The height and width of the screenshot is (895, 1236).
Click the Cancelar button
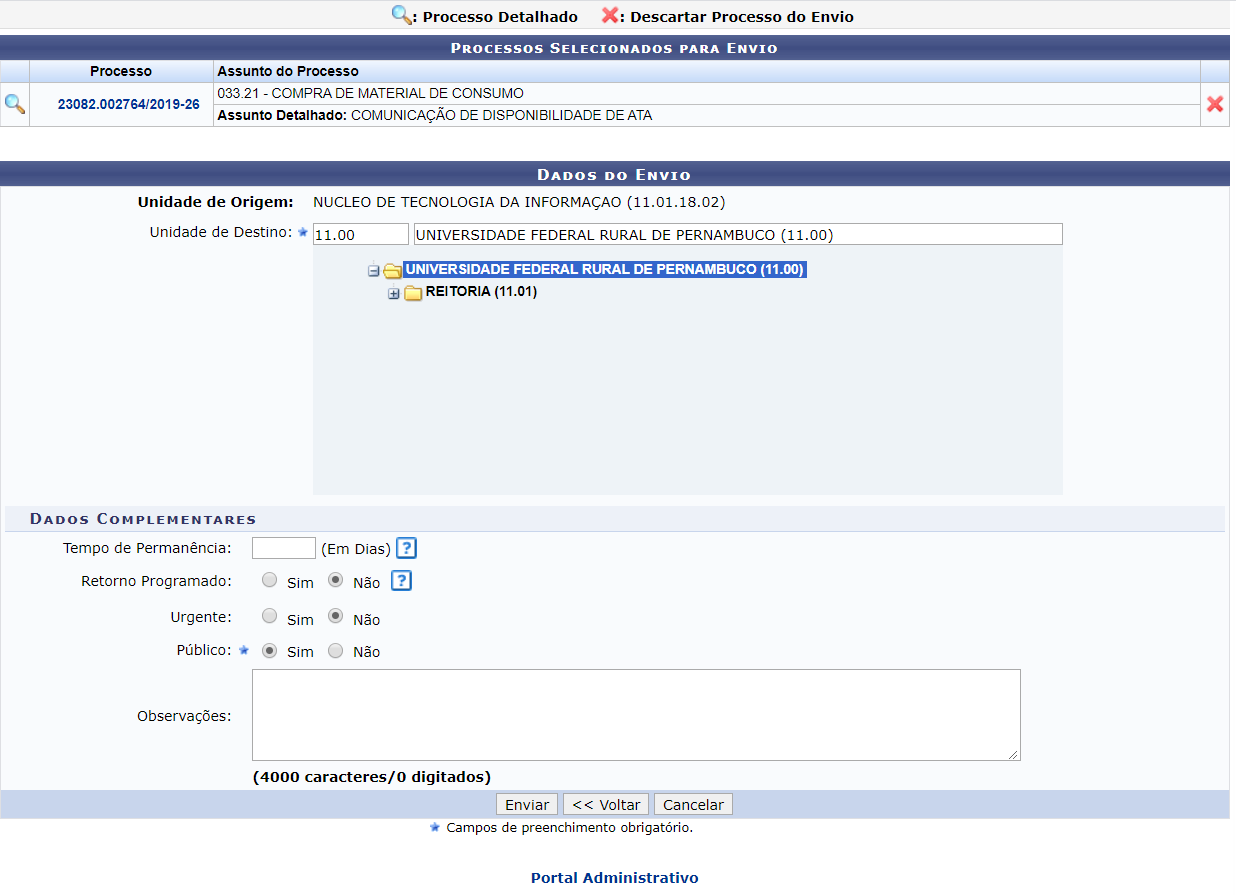coord(693,804)
